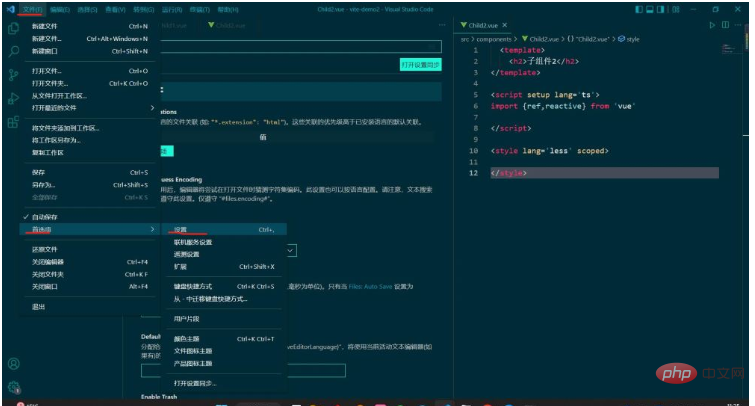Viewport: 755px width, 406px height.
Task: Choose 将文件夹添加到工作区...
Action: click(x=89, y=128)
